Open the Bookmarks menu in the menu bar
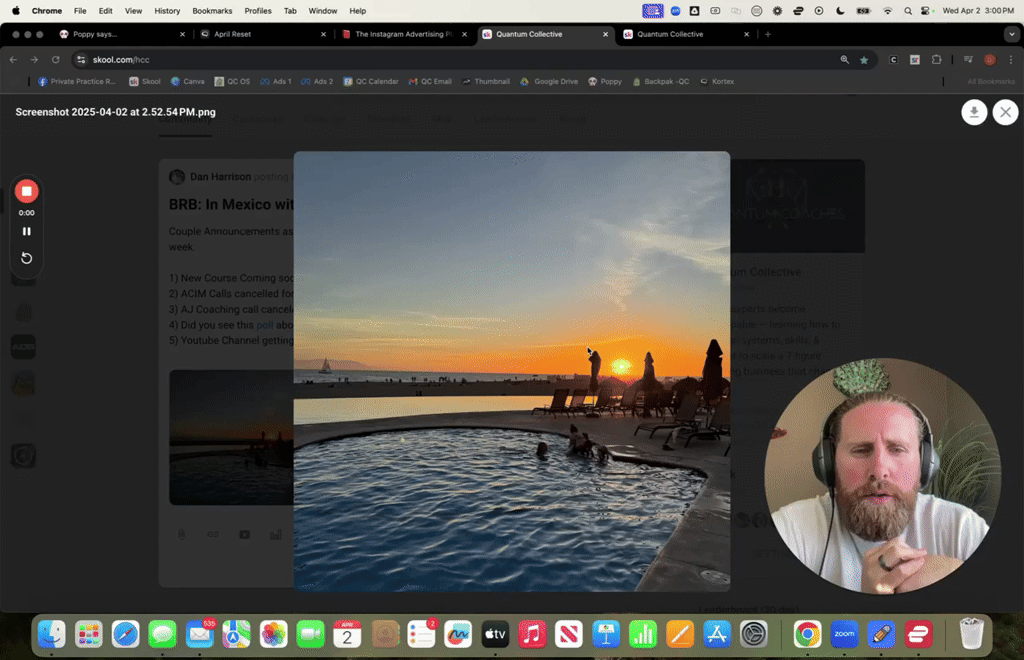Image resolution: width=1024 pixels, height=660 pixels. [x=212, y=10]
